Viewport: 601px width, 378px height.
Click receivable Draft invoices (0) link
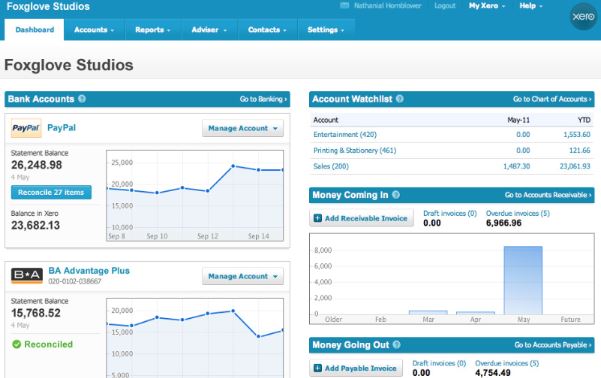click(x=450, y=213)
